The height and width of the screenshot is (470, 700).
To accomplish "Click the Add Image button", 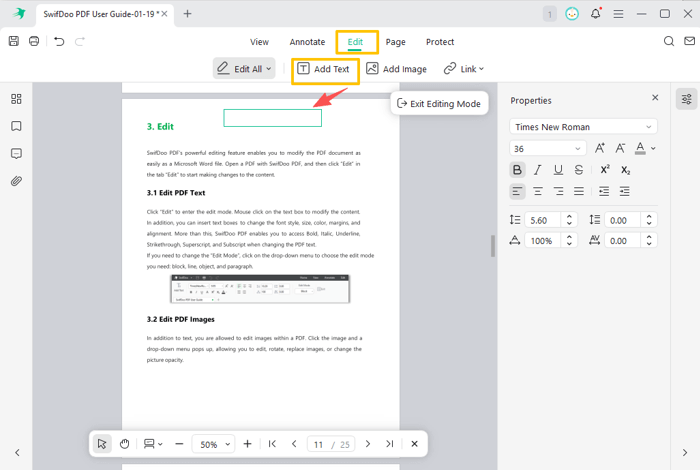I will pos(396,69).
